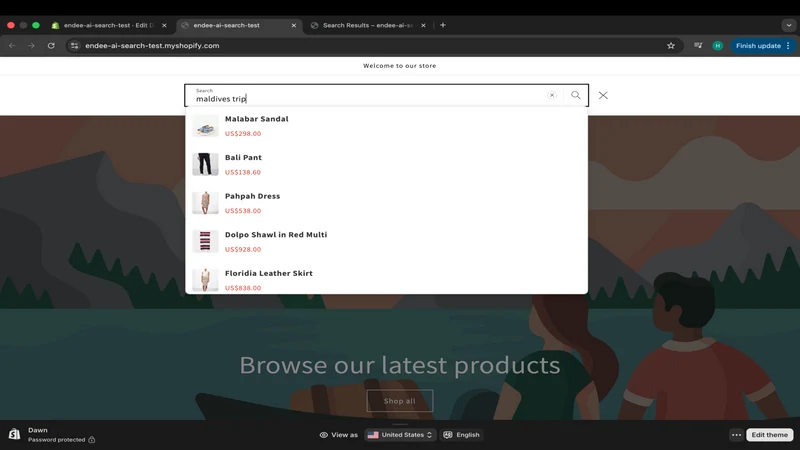Viewport: 800px width, 450px height.
Task: View site information icon in address bar
Action: [x=74, y=45]
